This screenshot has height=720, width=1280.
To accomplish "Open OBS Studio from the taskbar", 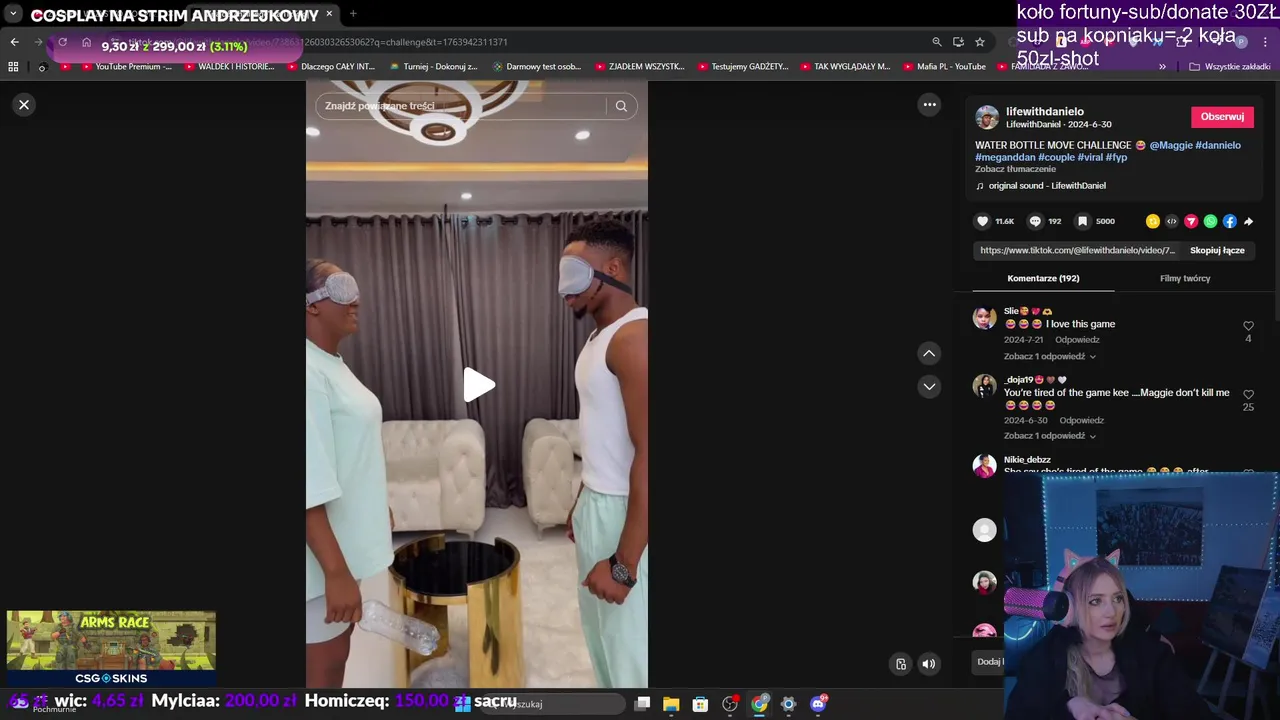I will [x=730, y=704].
